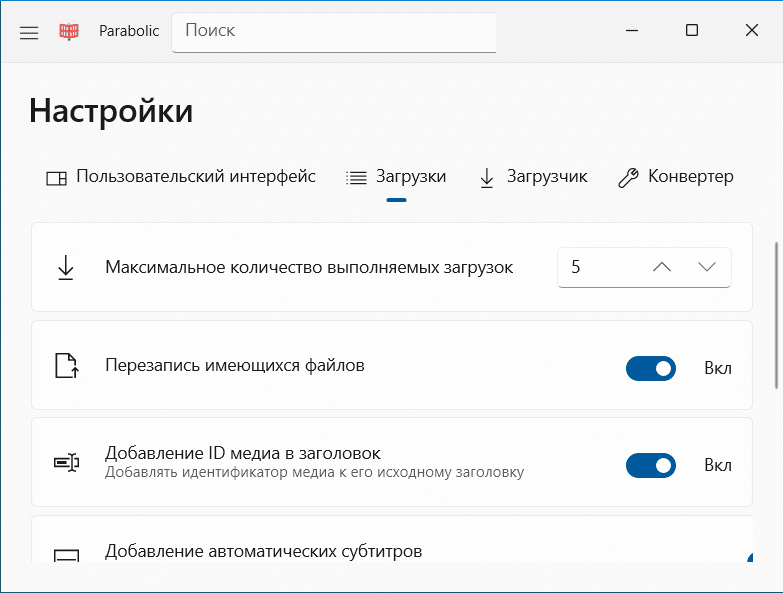Select the Загрузки tab

click(x=396, y=177)
